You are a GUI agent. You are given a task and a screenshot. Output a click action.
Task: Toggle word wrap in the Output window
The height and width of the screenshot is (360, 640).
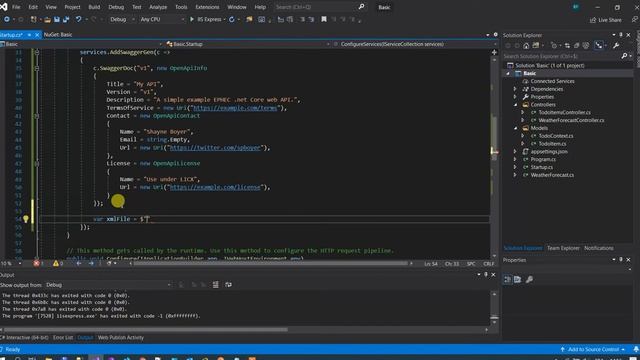228,284
